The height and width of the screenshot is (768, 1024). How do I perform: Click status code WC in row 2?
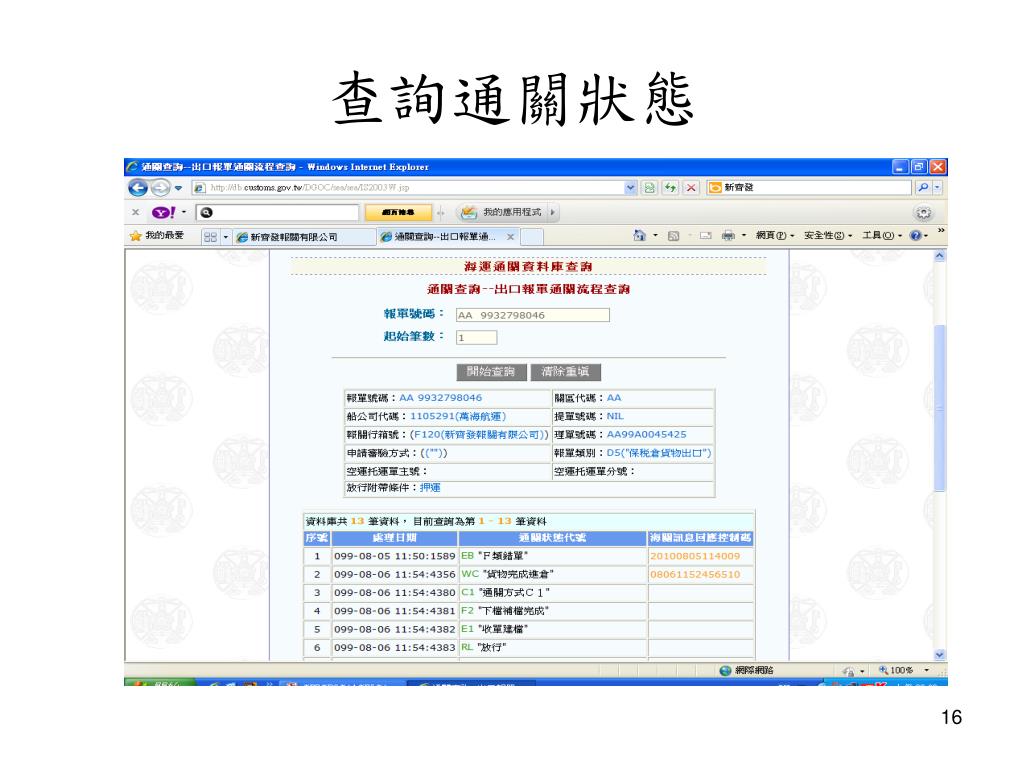click(x=470, y=574)
